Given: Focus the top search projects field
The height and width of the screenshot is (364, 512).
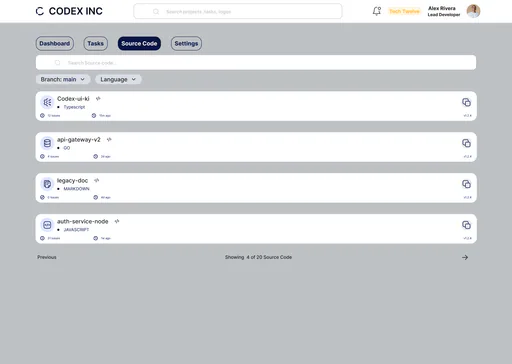Looking at the screenshot, I should (x=238, y=11).
